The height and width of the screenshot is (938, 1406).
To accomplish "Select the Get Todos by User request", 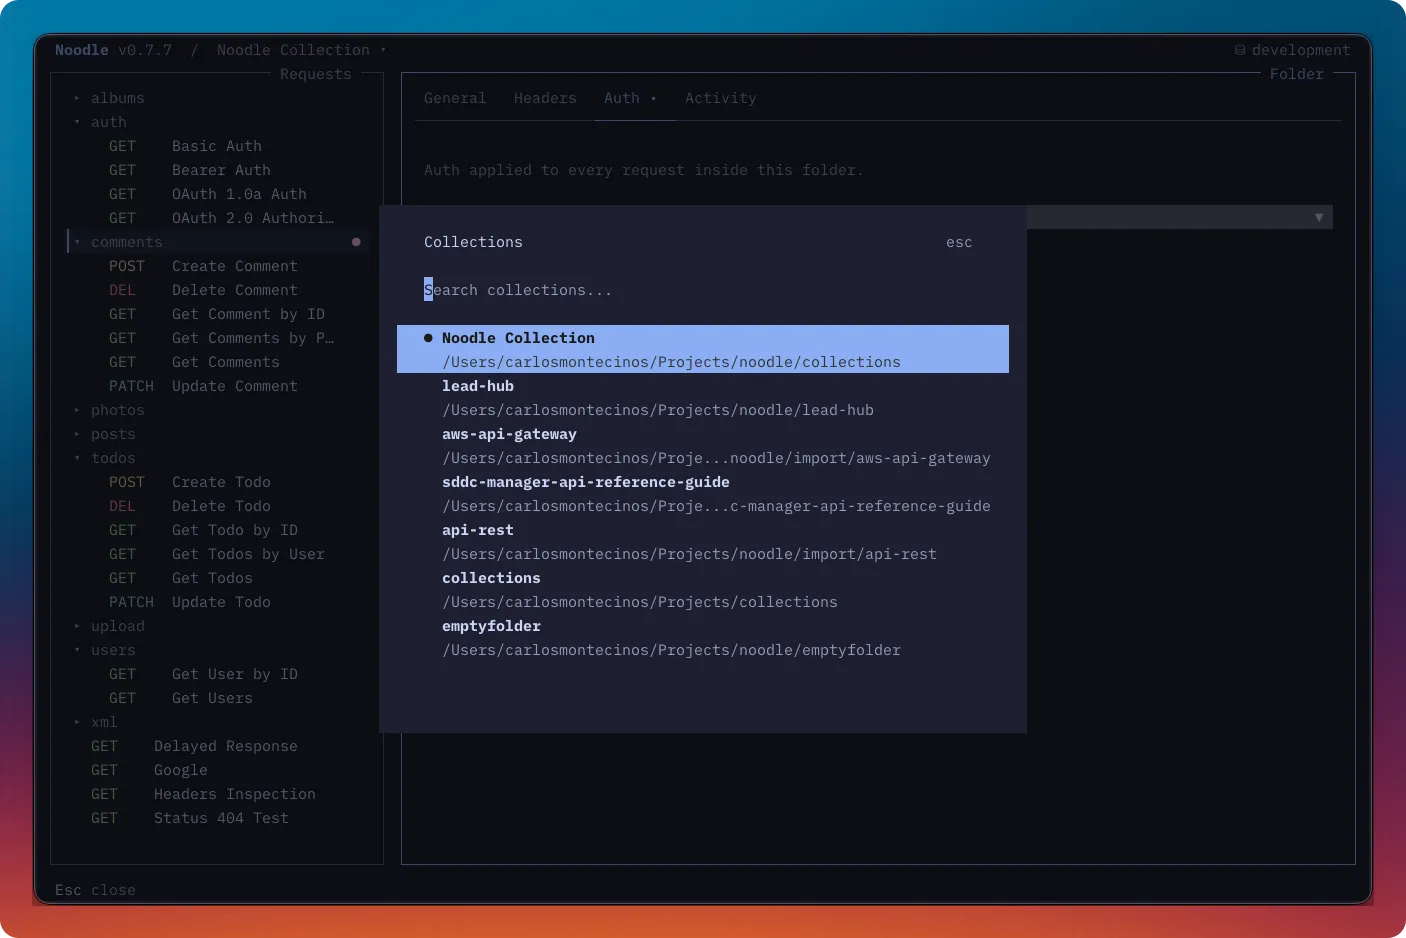I will point(218,554).
